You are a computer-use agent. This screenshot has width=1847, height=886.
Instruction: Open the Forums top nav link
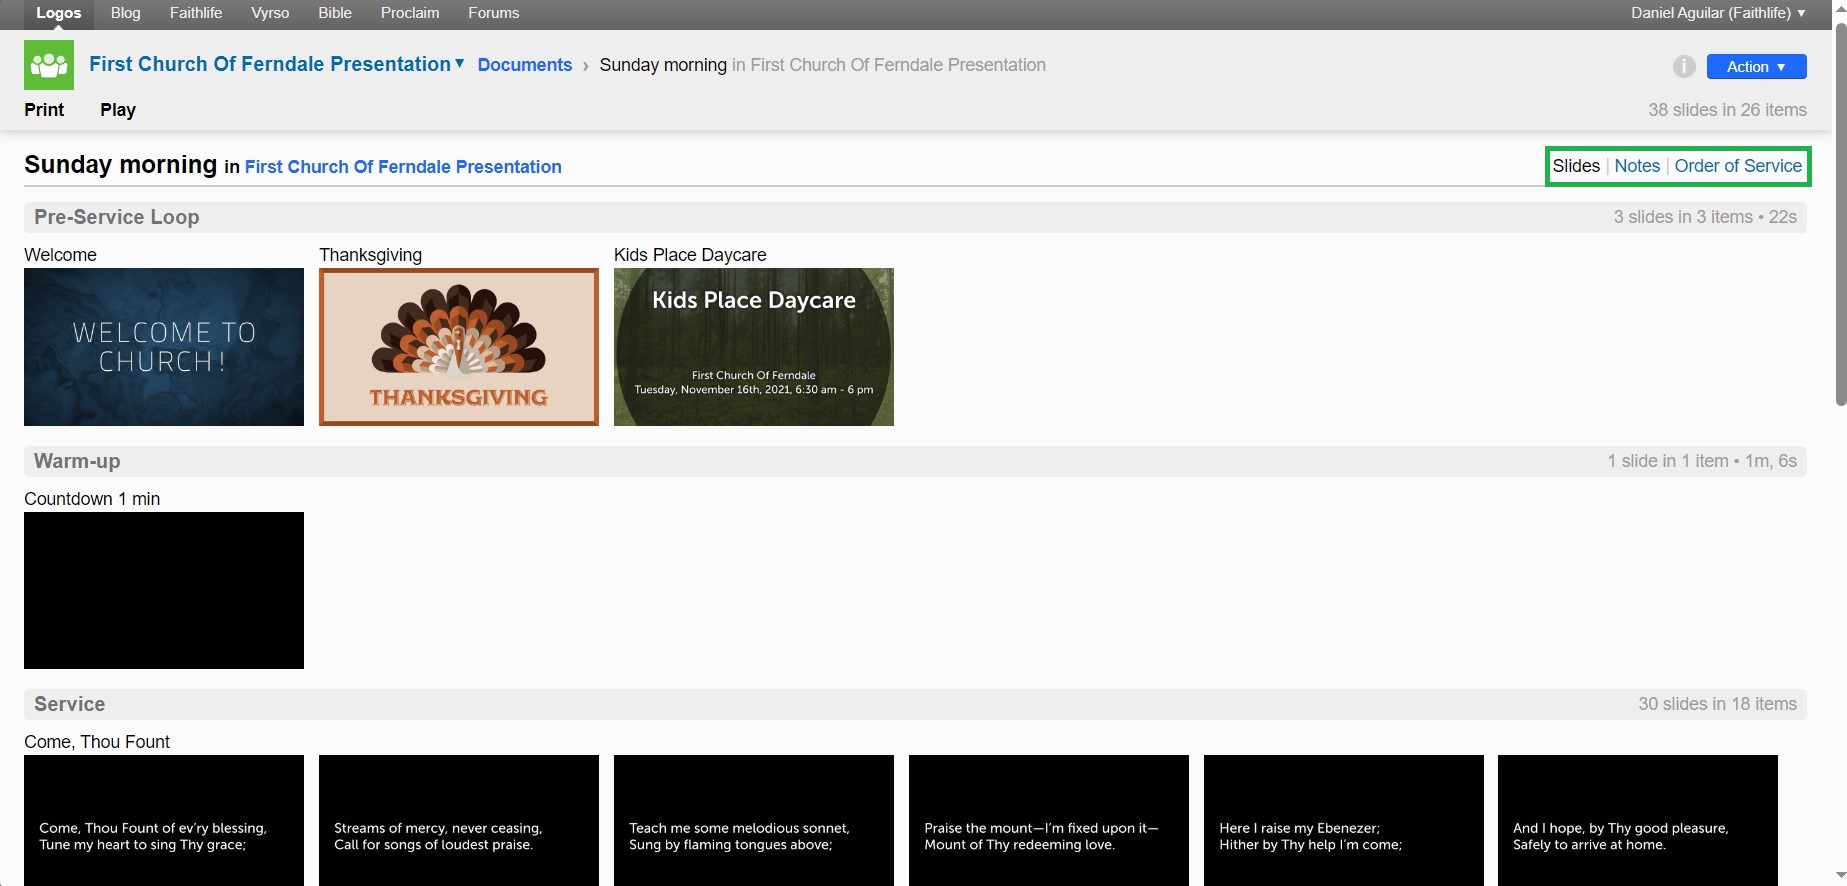494,13
